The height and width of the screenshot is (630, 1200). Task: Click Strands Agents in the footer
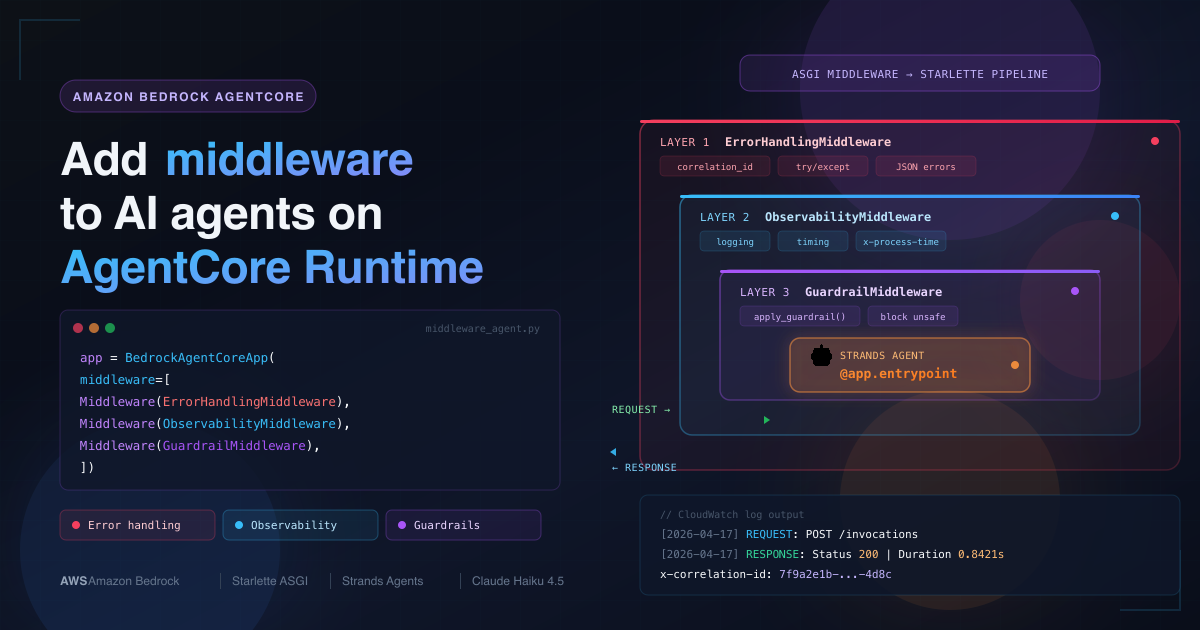point(383,581)
